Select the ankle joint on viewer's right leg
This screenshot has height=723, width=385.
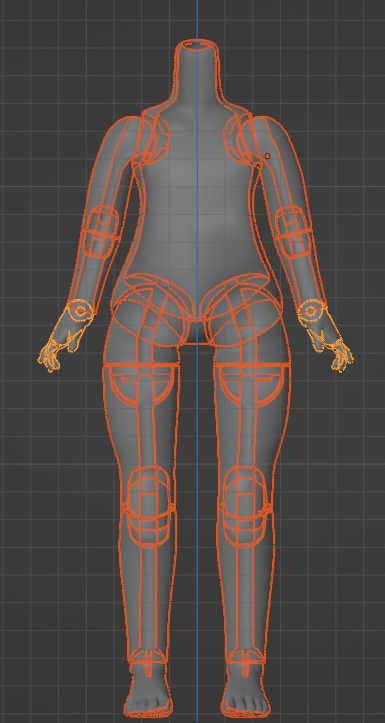(x=246, y=662)
